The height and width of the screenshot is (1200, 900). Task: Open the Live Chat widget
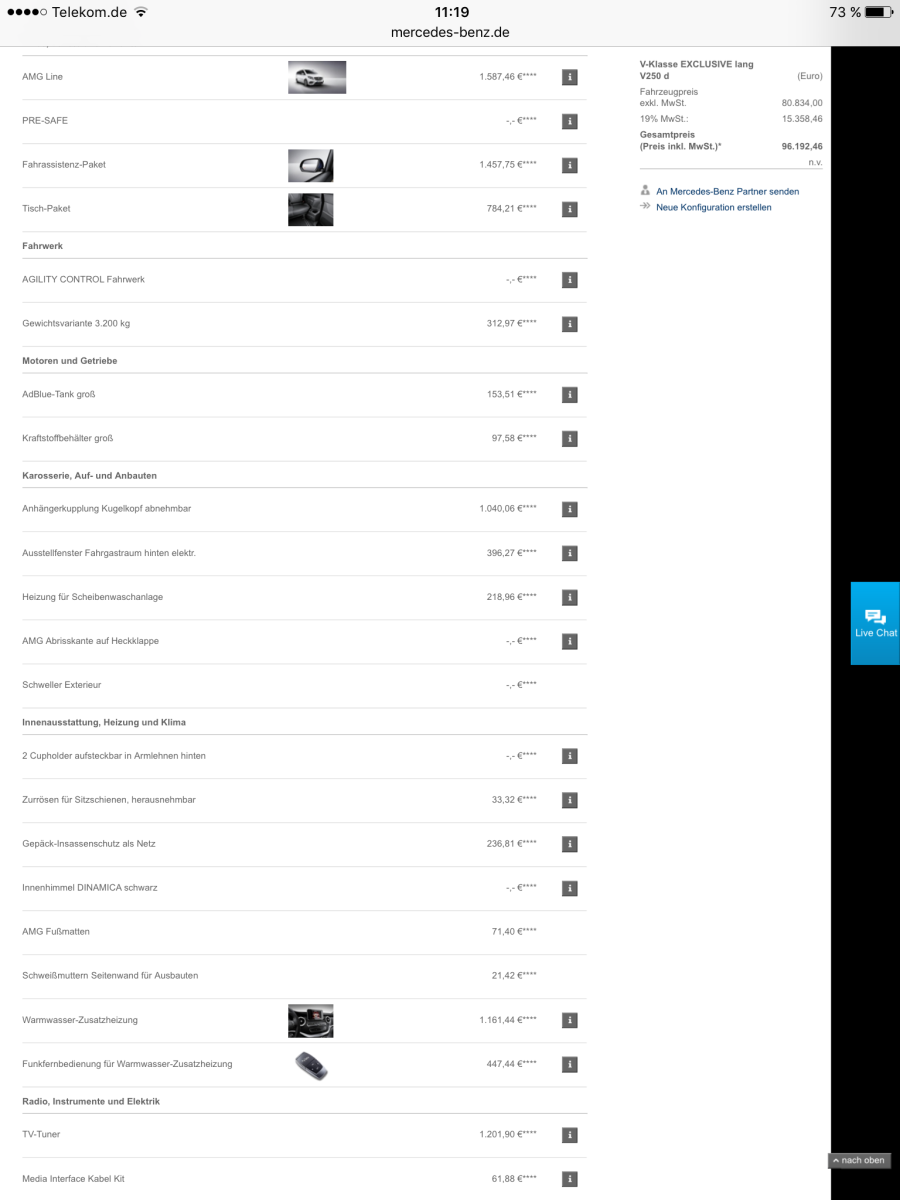[x=875, y=623]
